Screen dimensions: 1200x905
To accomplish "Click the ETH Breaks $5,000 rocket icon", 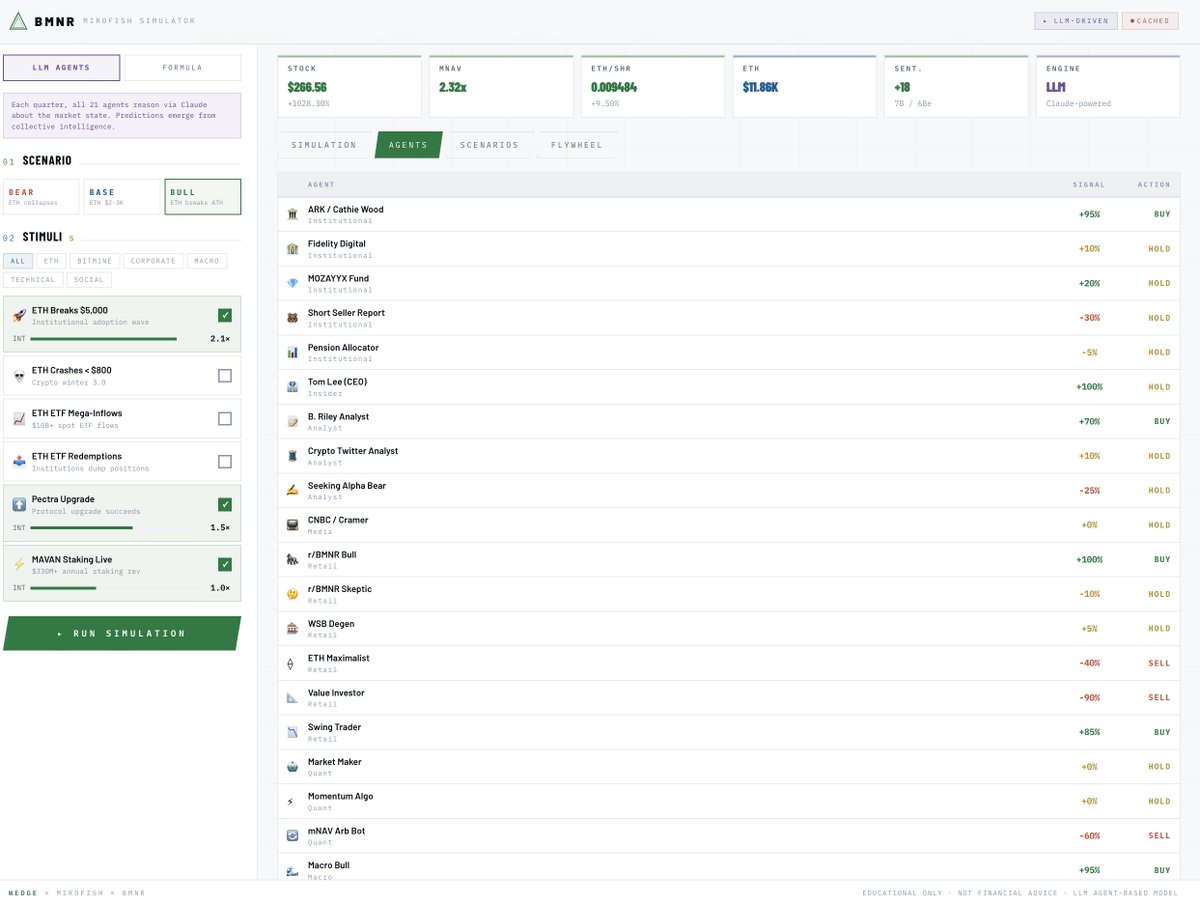I will (x=19, y=316).
